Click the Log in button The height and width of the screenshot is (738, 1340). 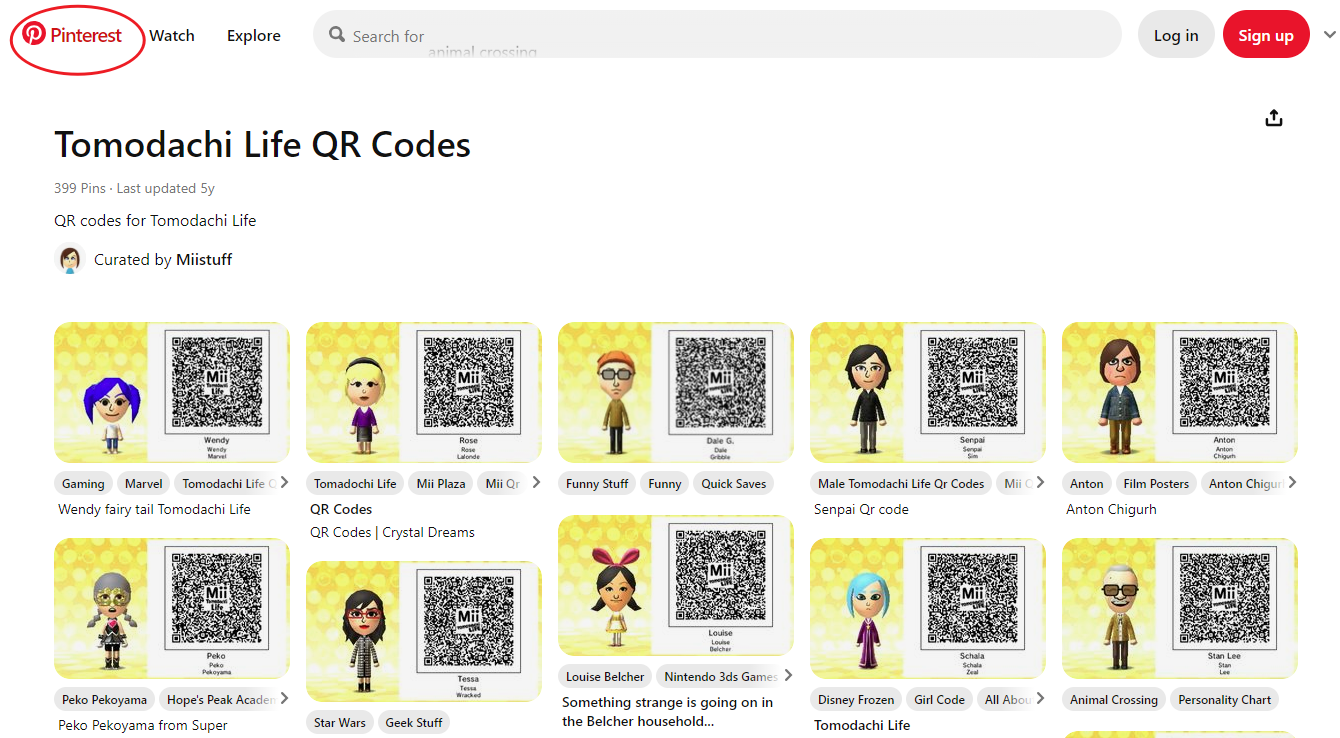pyautogui.click(x=1176, y=35)
